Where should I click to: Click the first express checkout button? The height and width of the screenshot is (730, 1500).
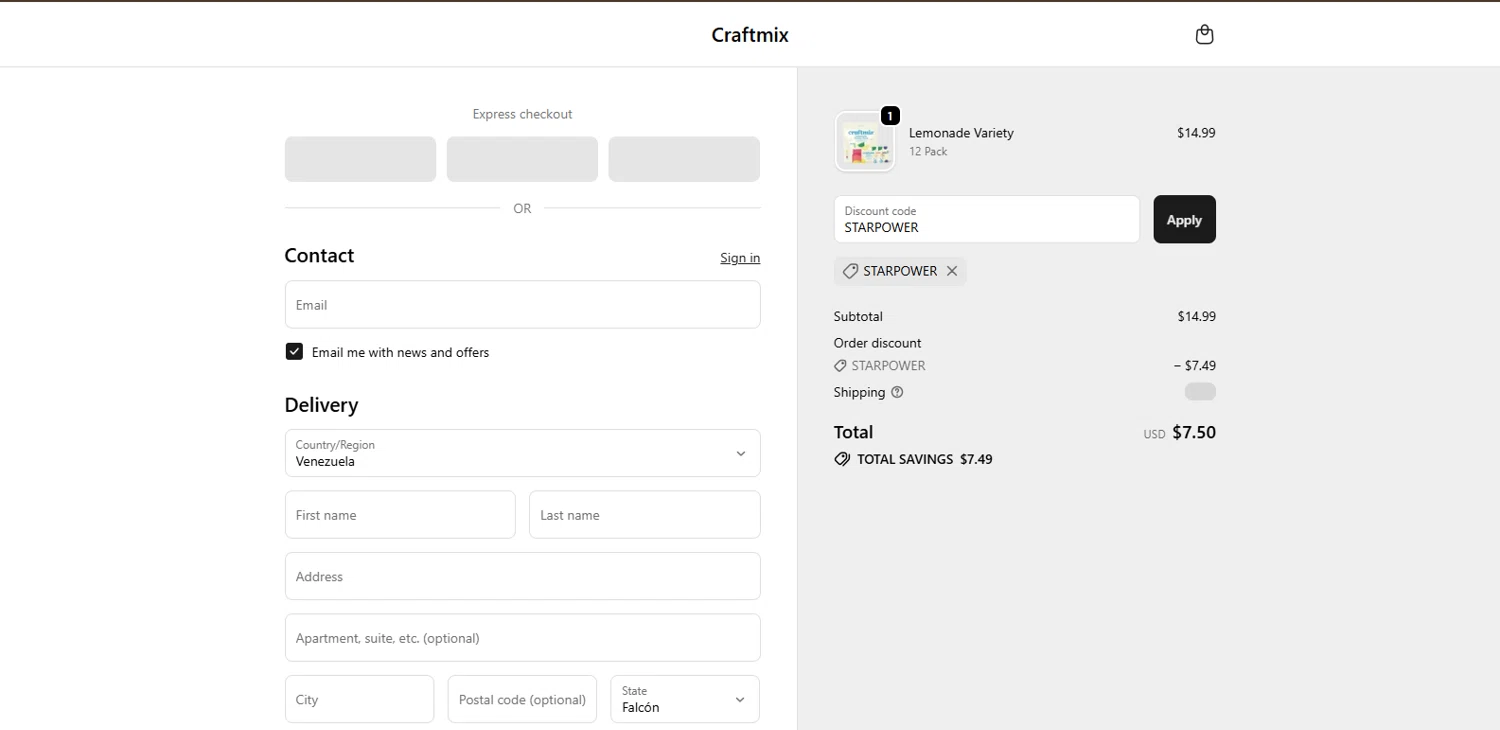[360, 159]
